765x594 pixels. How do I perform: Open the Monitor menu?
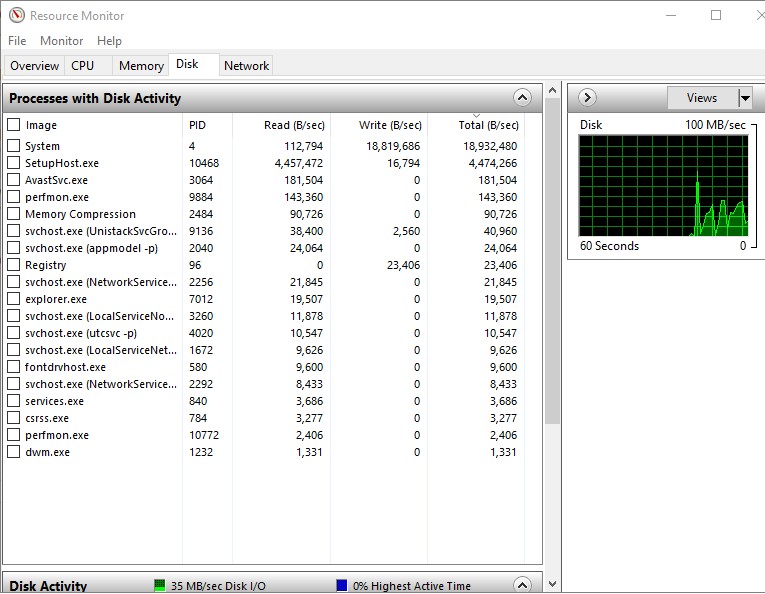coord(61,40)
